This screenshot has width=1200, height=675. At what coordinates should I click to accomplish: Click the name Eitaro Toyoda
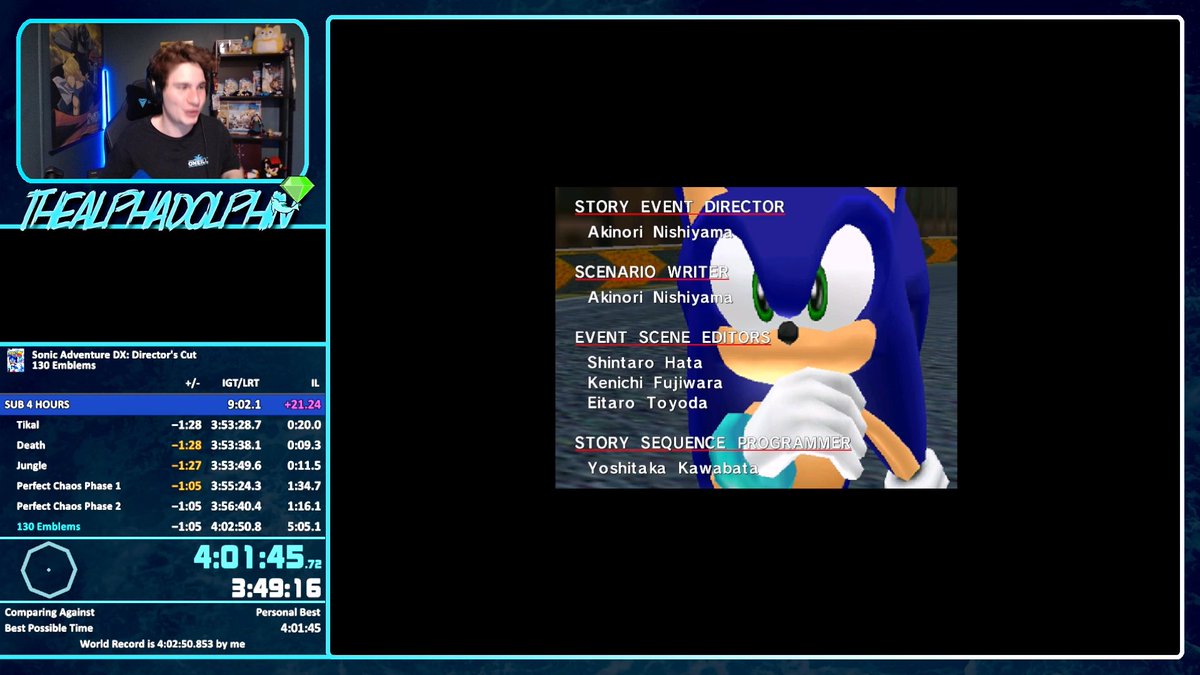[647, 403]
